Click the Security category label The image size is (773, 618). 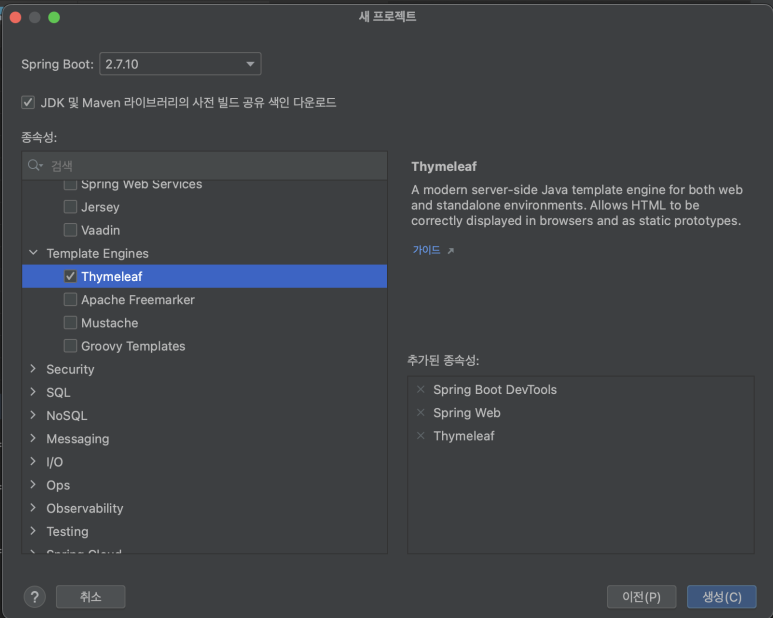tap(70, 369)
